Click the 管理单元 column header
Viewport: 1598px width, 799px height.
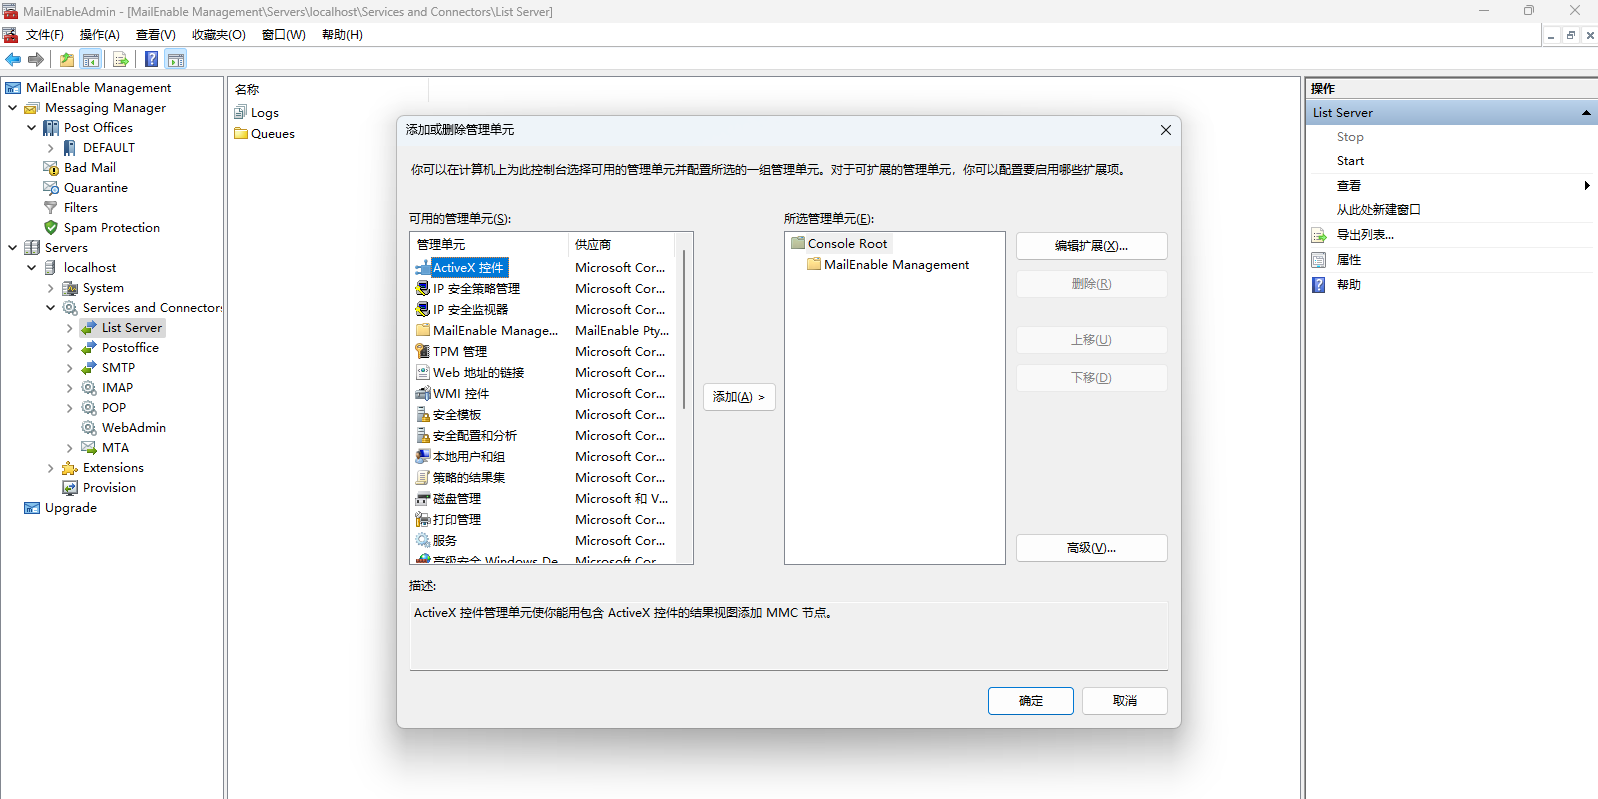(489, 245)
